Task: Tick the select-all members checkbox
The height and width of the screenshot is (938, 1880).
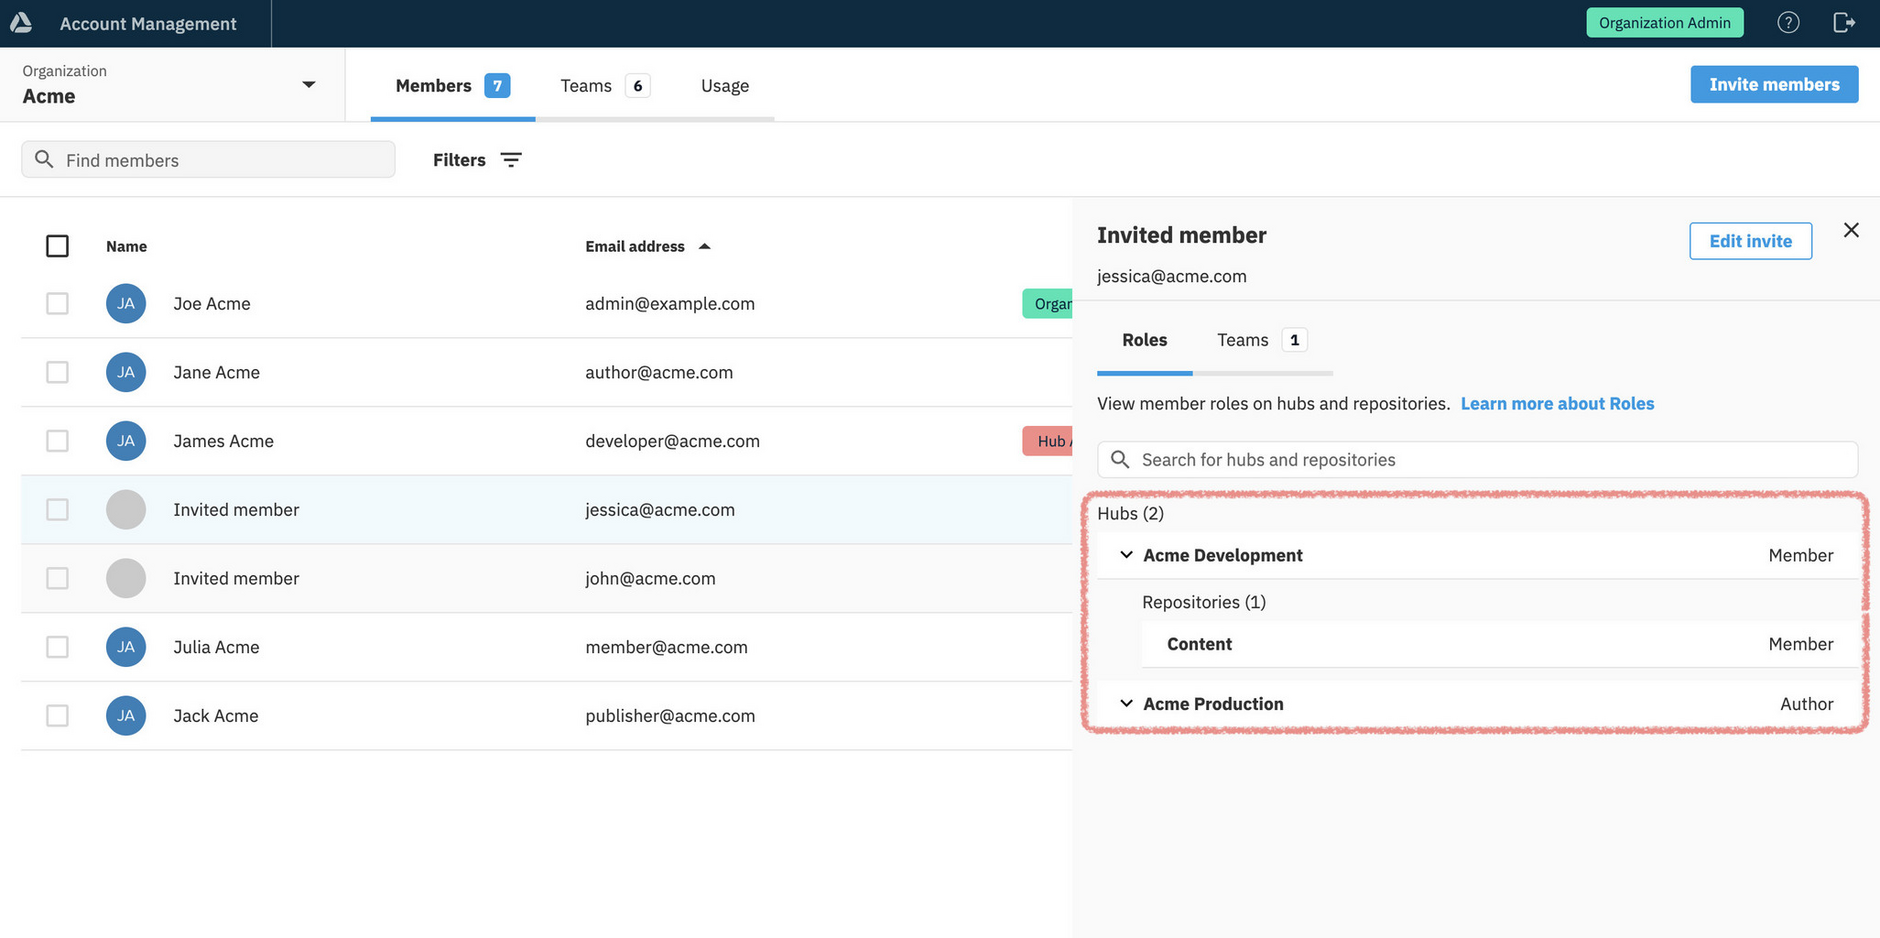Action: click(x=57, y=246)
